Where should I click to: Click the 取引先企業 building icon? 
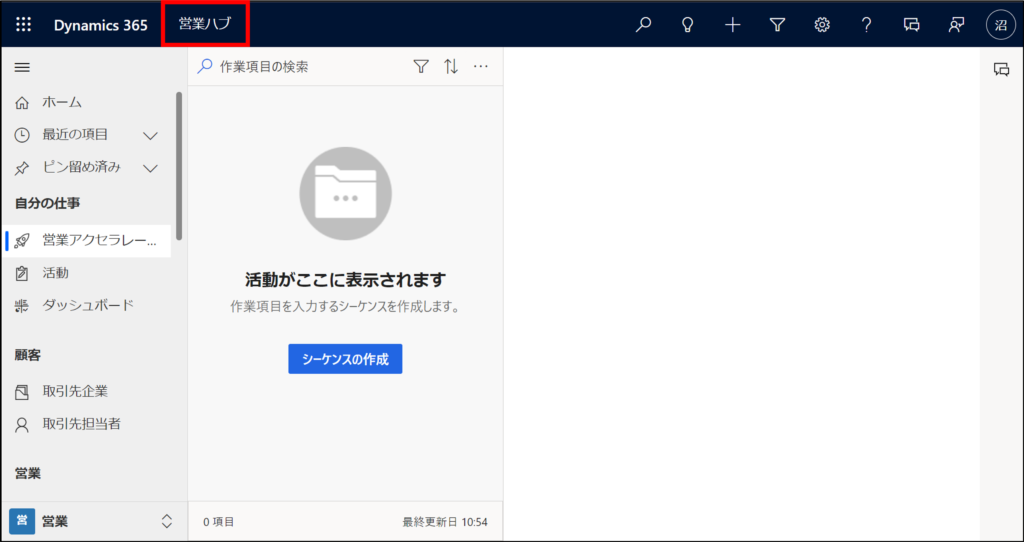point(22,392)
